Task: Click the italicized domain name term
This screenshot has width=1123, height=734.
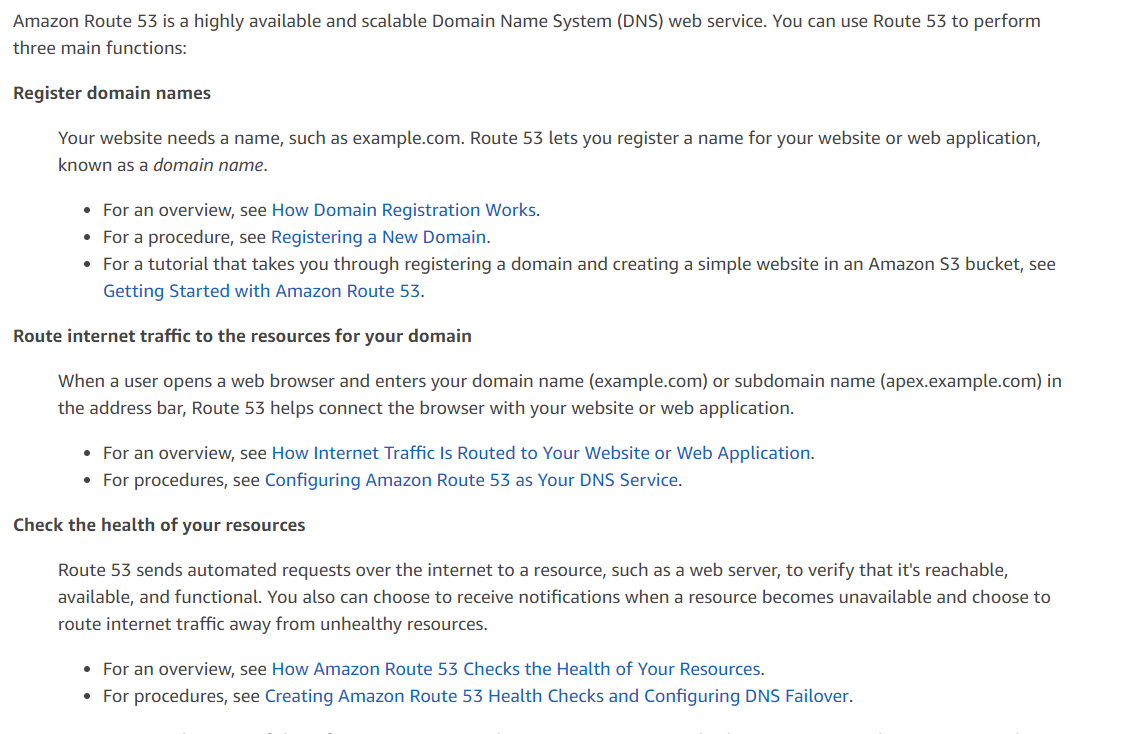Action: [208, 165]
